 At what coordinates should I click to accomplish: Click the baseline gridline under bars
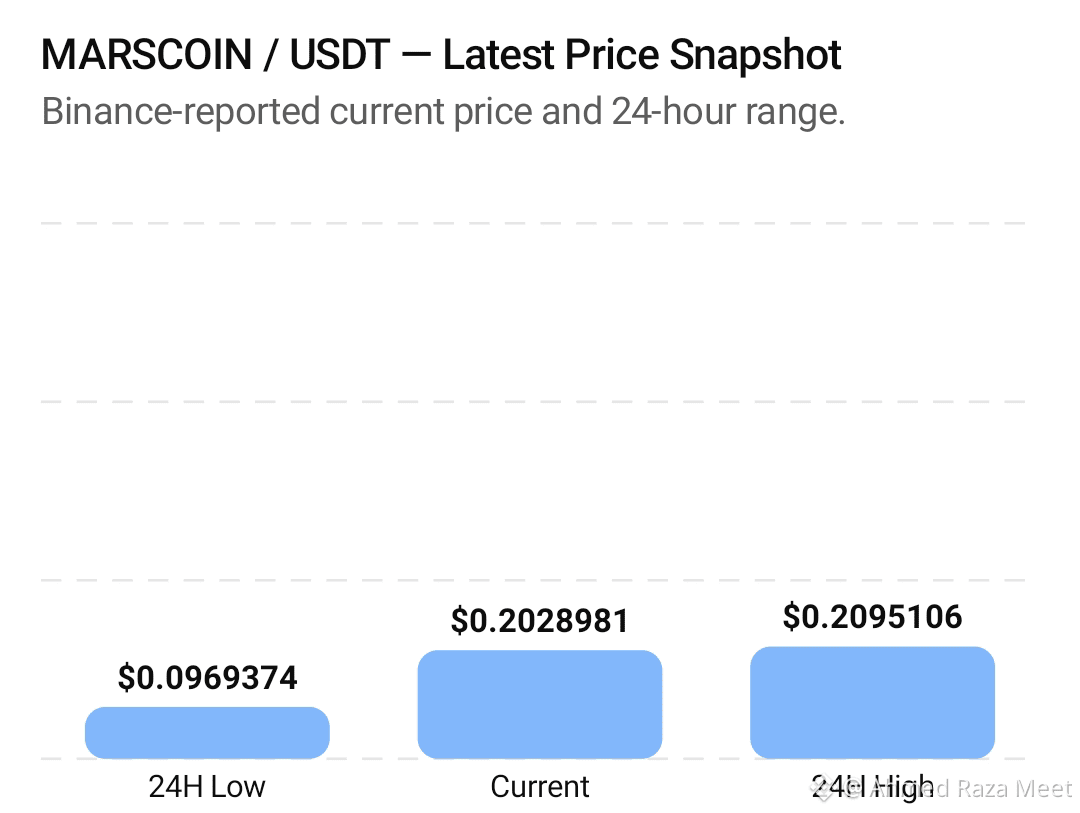[533, 759]
